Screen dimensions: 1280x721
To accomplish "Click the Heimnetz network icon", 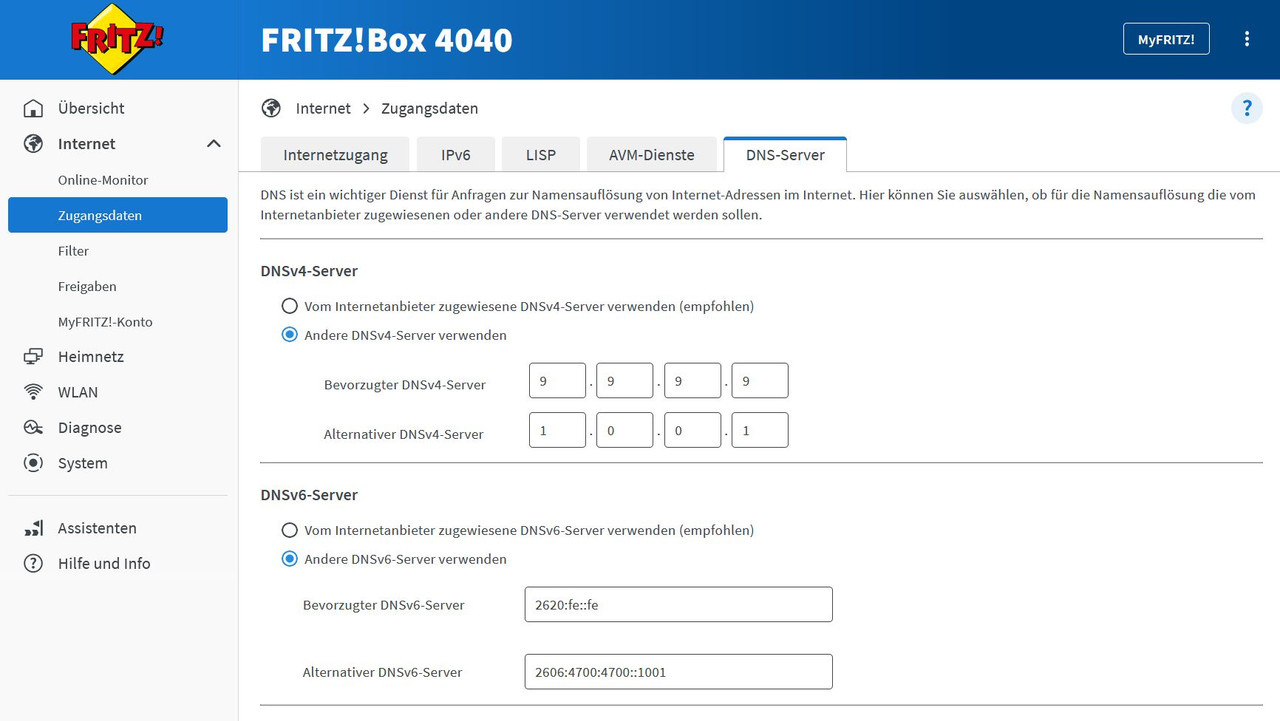I will (x=33, y=356).
